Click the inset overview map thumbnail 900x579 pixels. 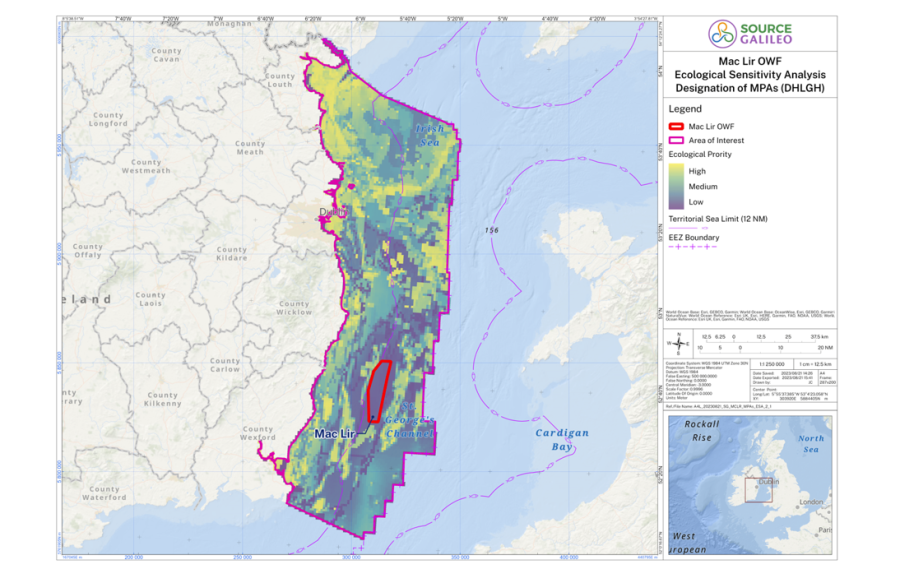click(x=750, y=485)
